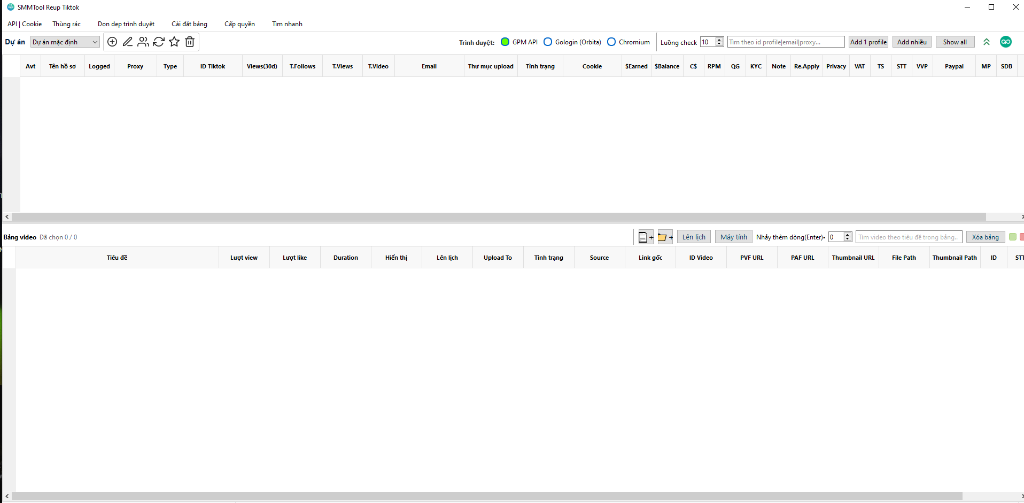Click the refresh arrows icon

[x=159, y=42]
